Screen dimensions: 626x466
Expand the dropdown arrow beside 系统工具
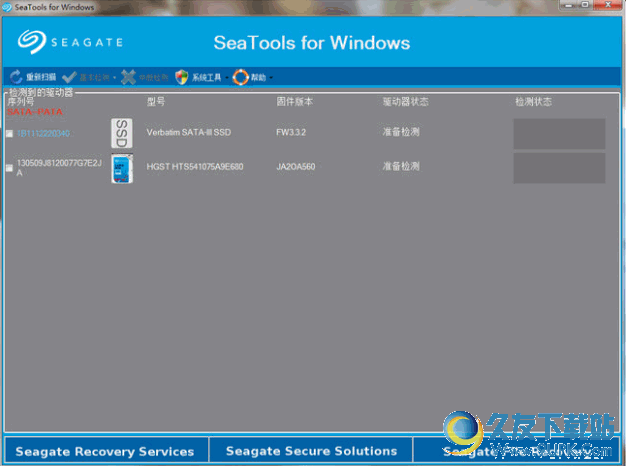tap(226, 77)
